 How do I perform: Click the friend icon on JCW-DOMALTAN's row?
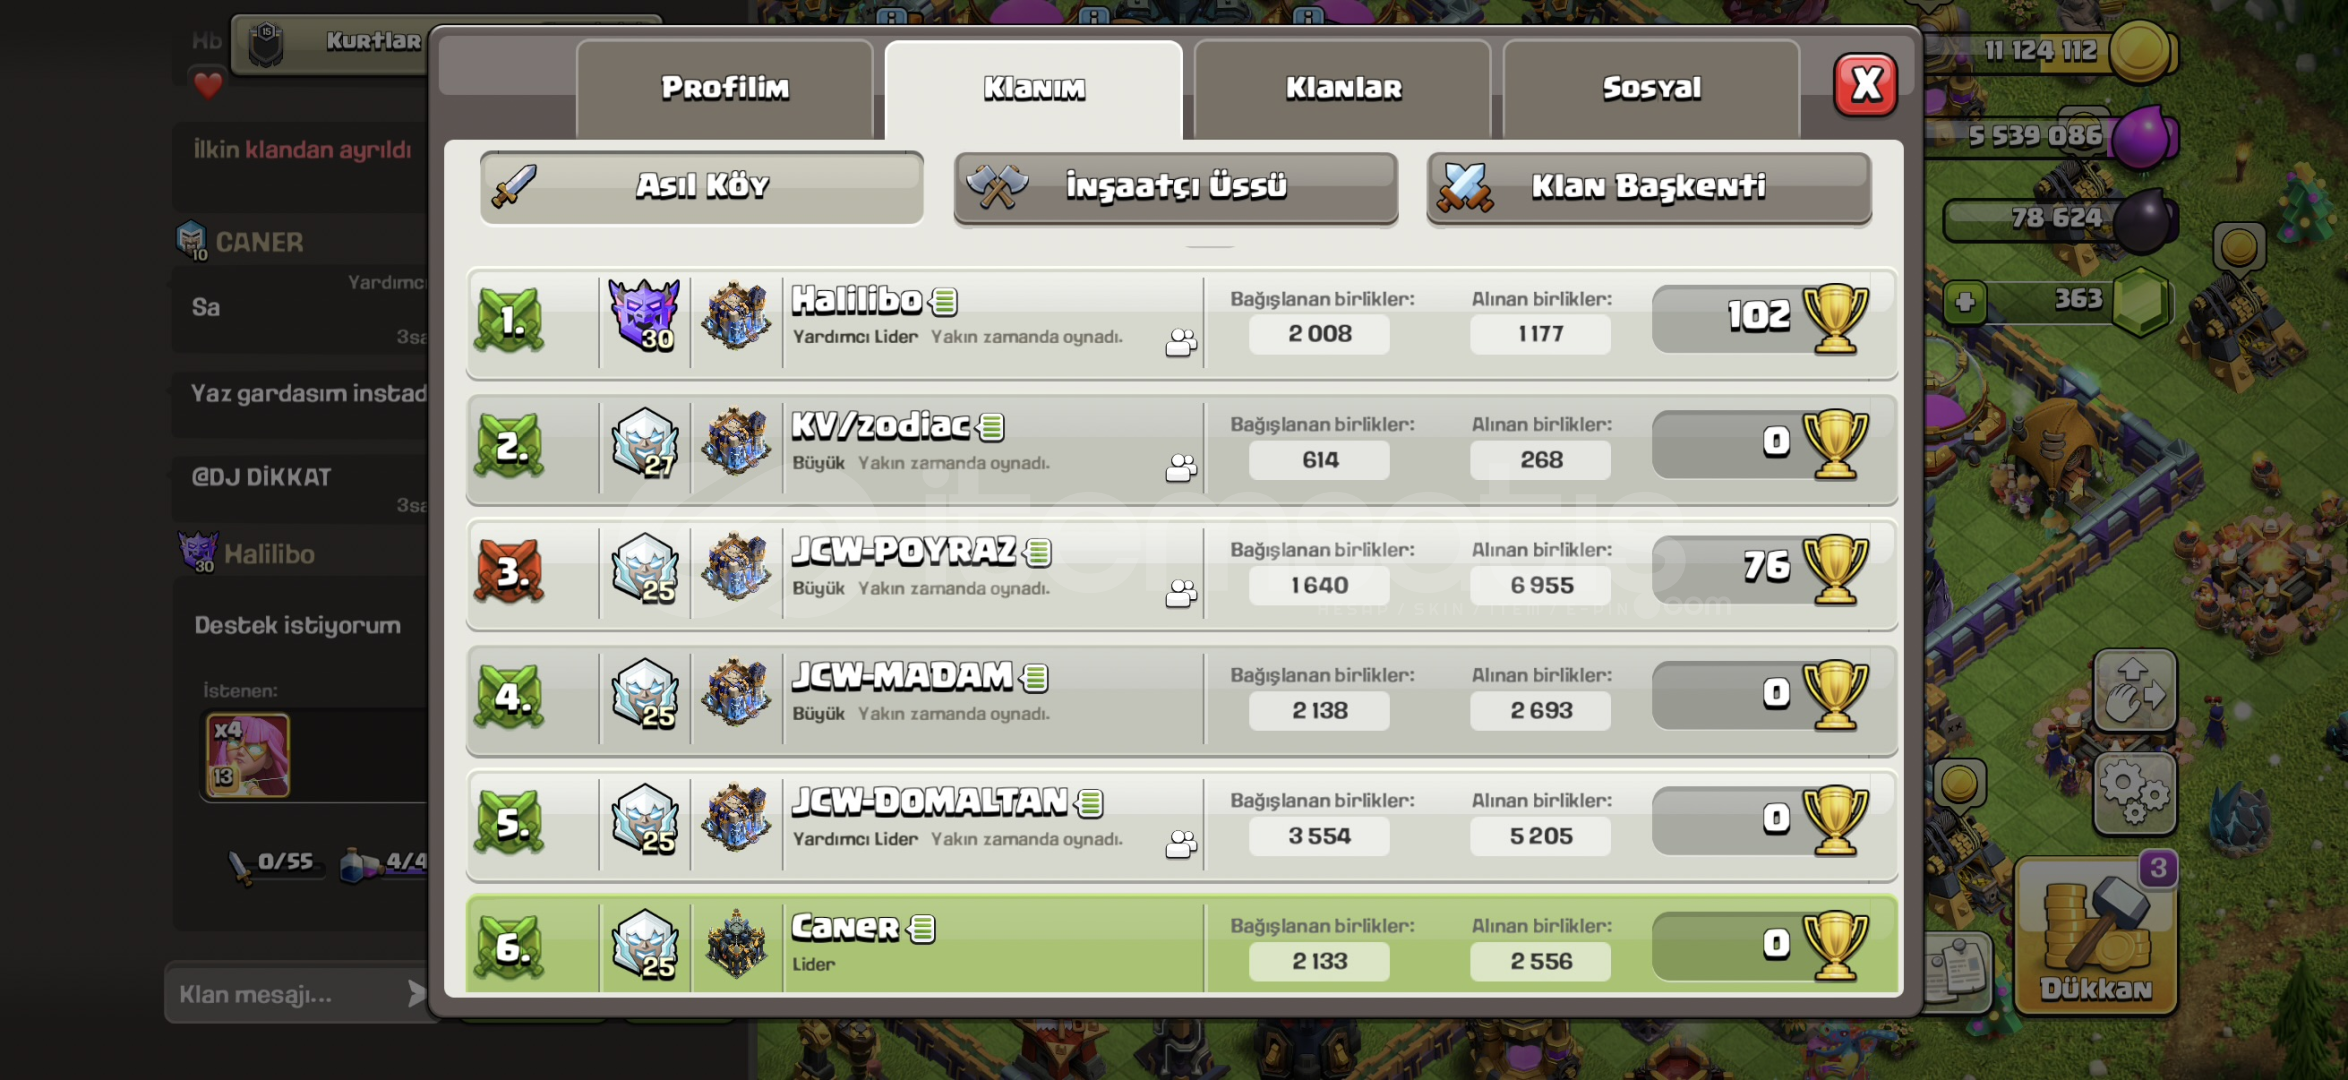(x=1180, y=845)
